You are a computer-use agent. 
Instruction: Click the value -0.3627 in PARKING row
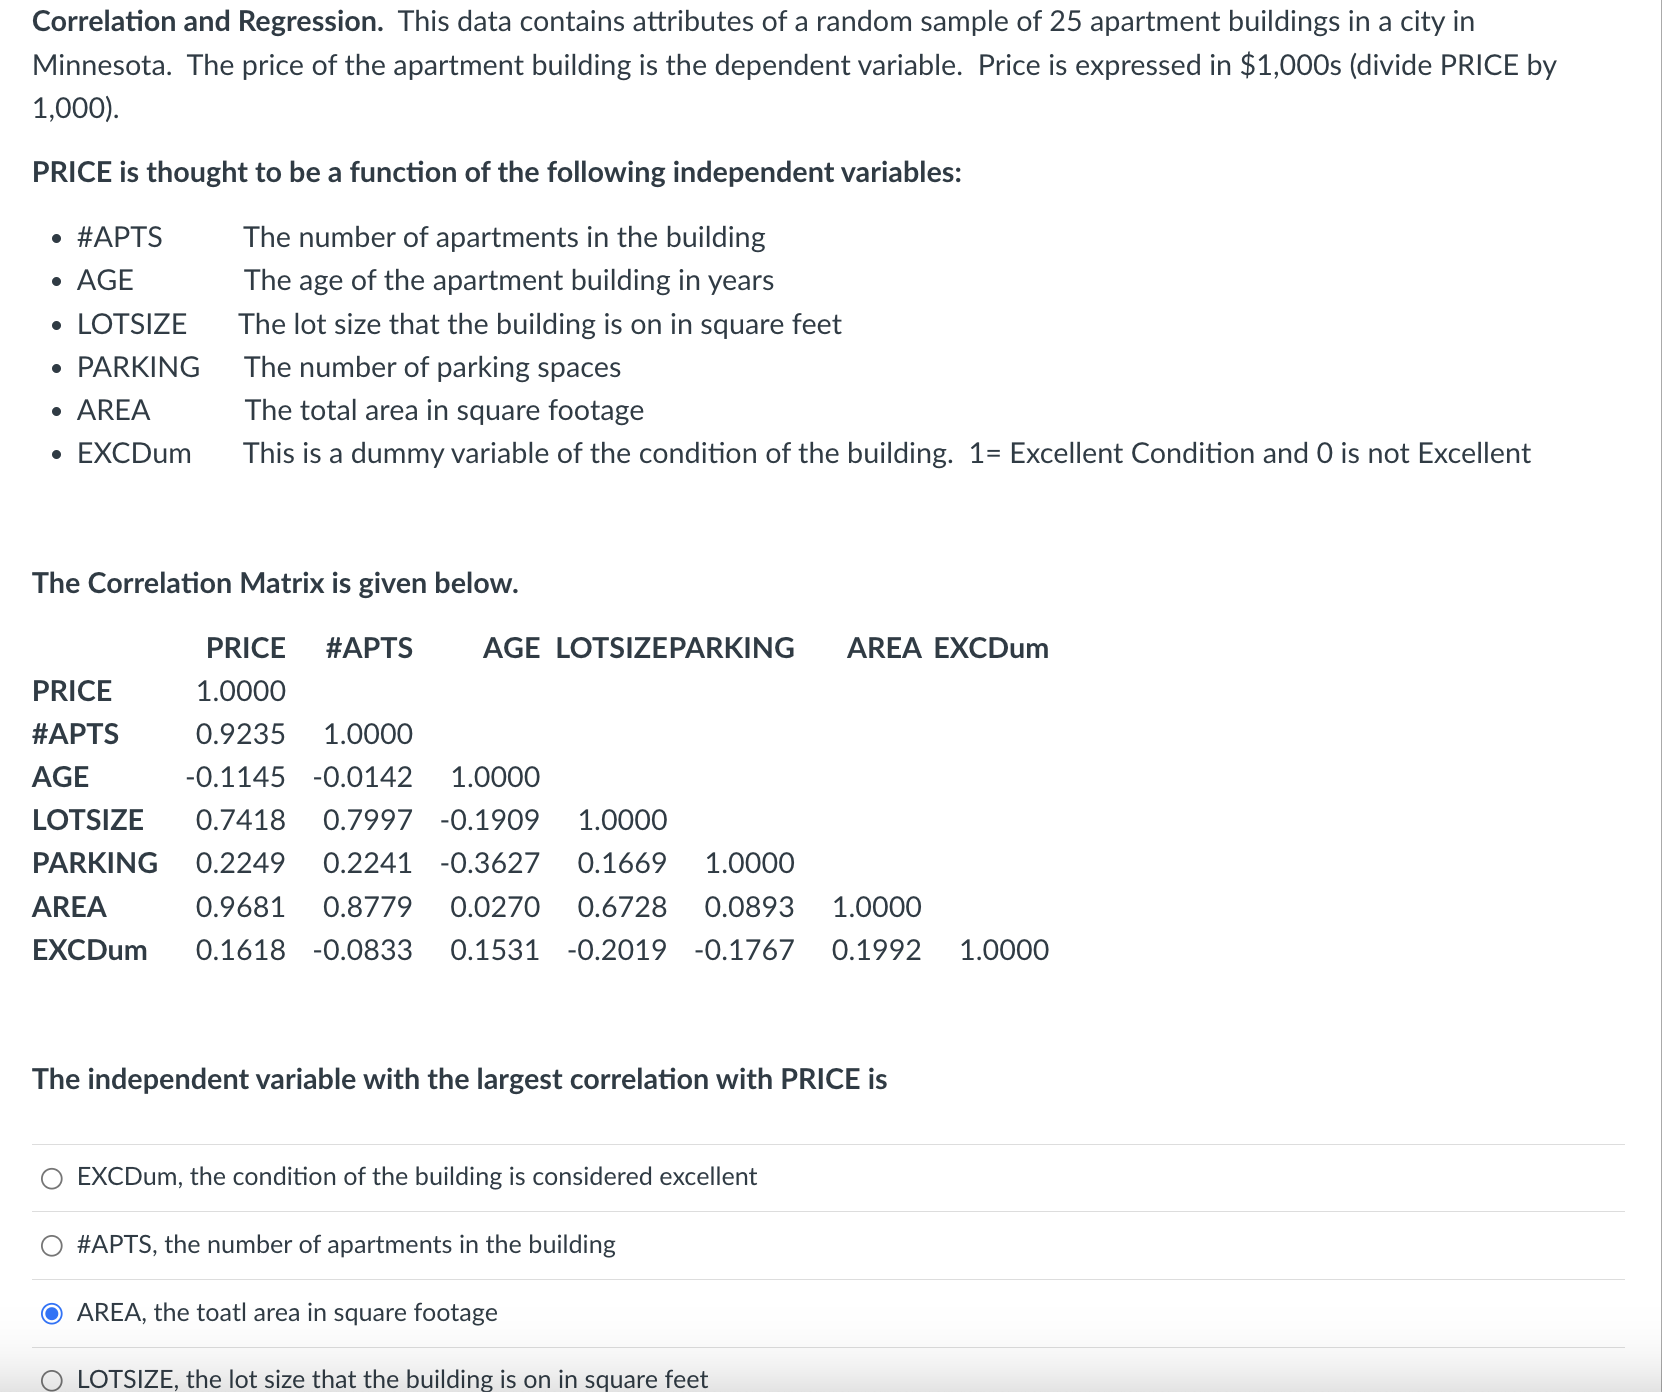tap(492, 863)
